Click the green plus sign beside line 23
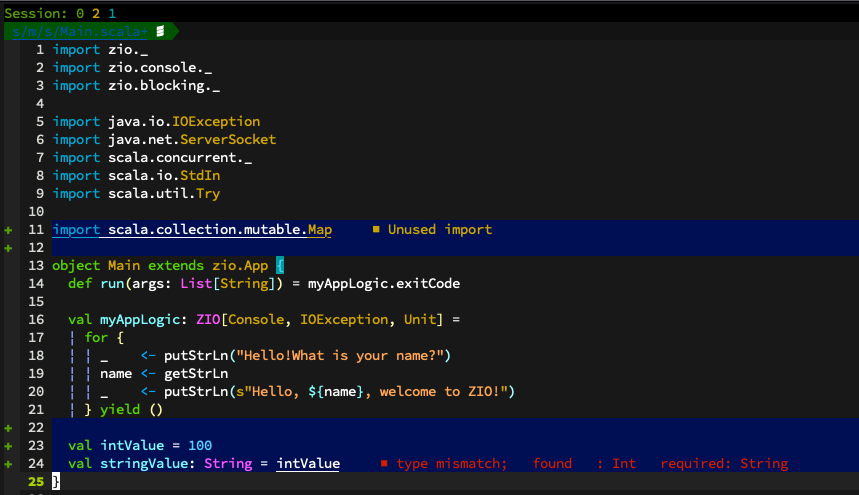 tap(8, 446)
